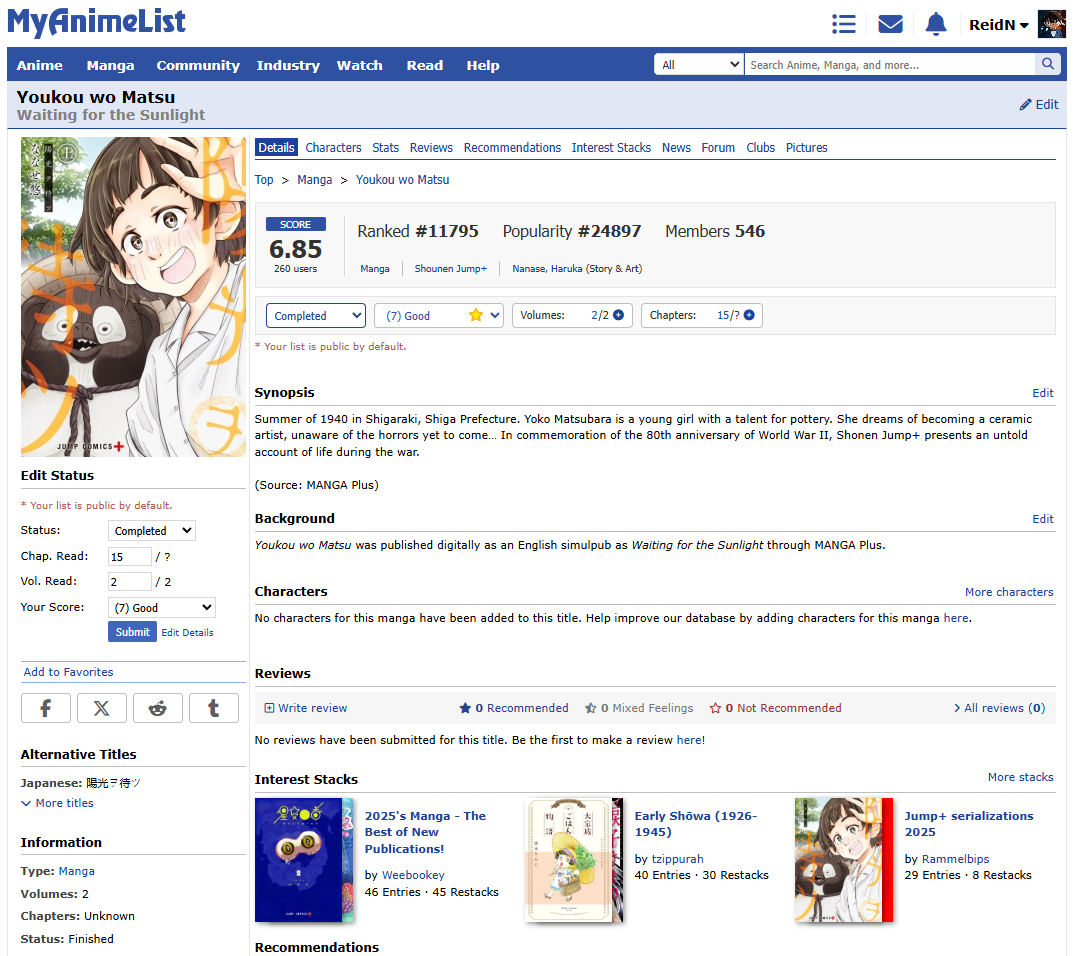The height and width of the screenshot is (956, 1078).
Task: Click the manga cover image
Action: [133, 297]
